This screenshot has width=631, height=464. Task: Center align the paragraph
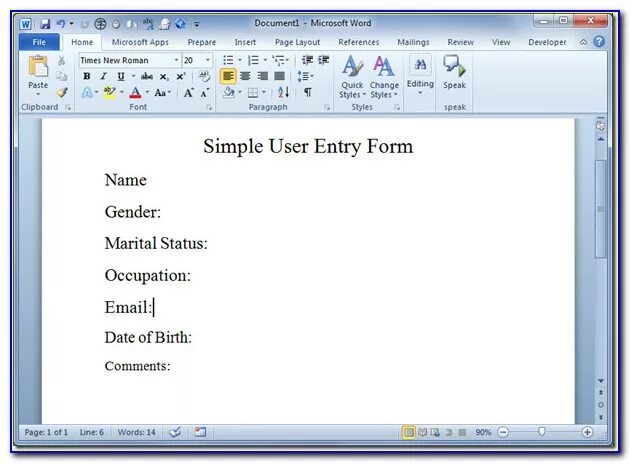coord(245,76)
